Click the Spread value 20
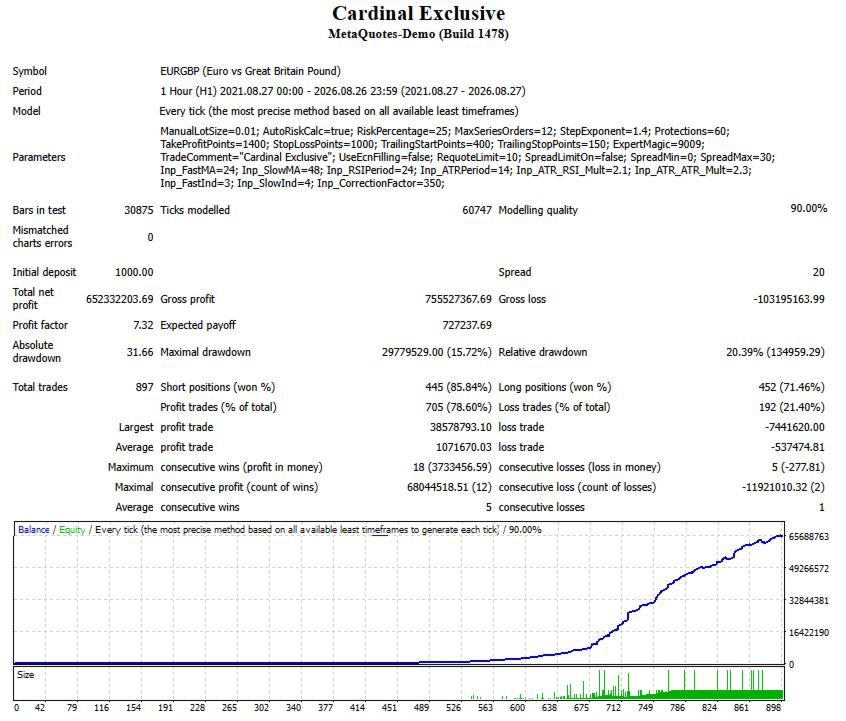Screen dimensions: 846x721 818,272
